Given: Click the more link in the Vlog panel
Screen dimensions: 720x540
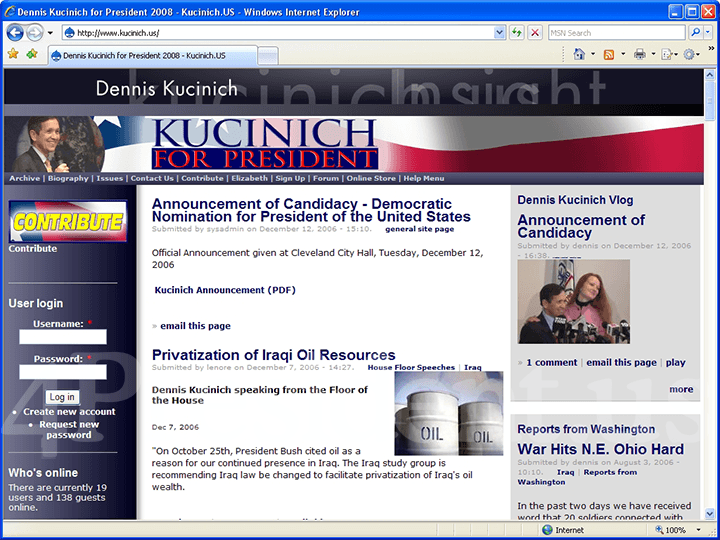Looking at the screenshot, I should tap(681, 389).
